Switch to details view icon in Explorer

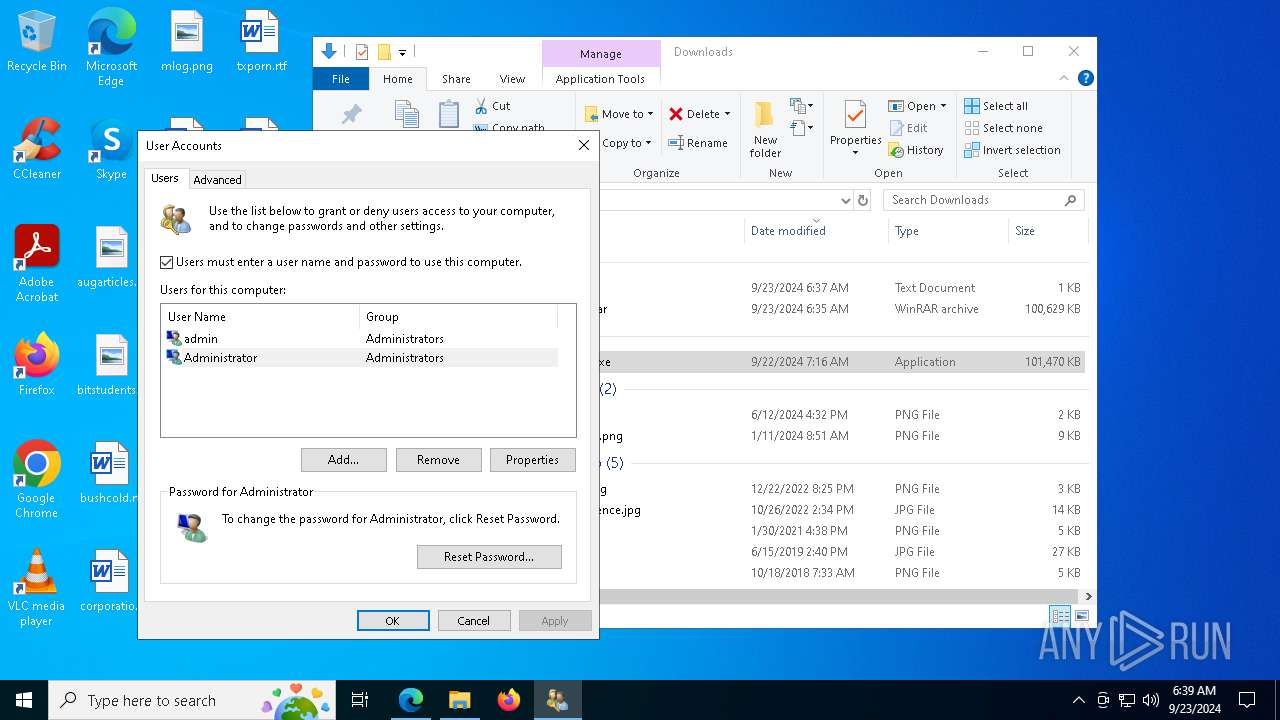coord(1060,616)
